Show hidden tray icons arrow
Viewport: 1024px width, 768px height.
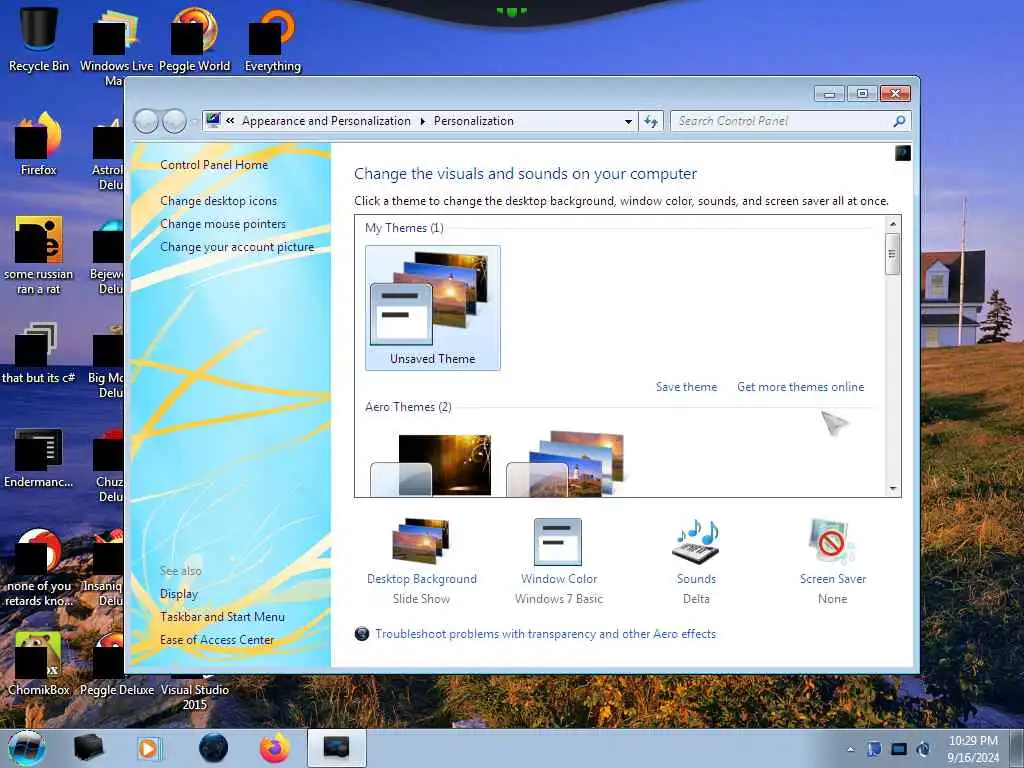[850, 749]
